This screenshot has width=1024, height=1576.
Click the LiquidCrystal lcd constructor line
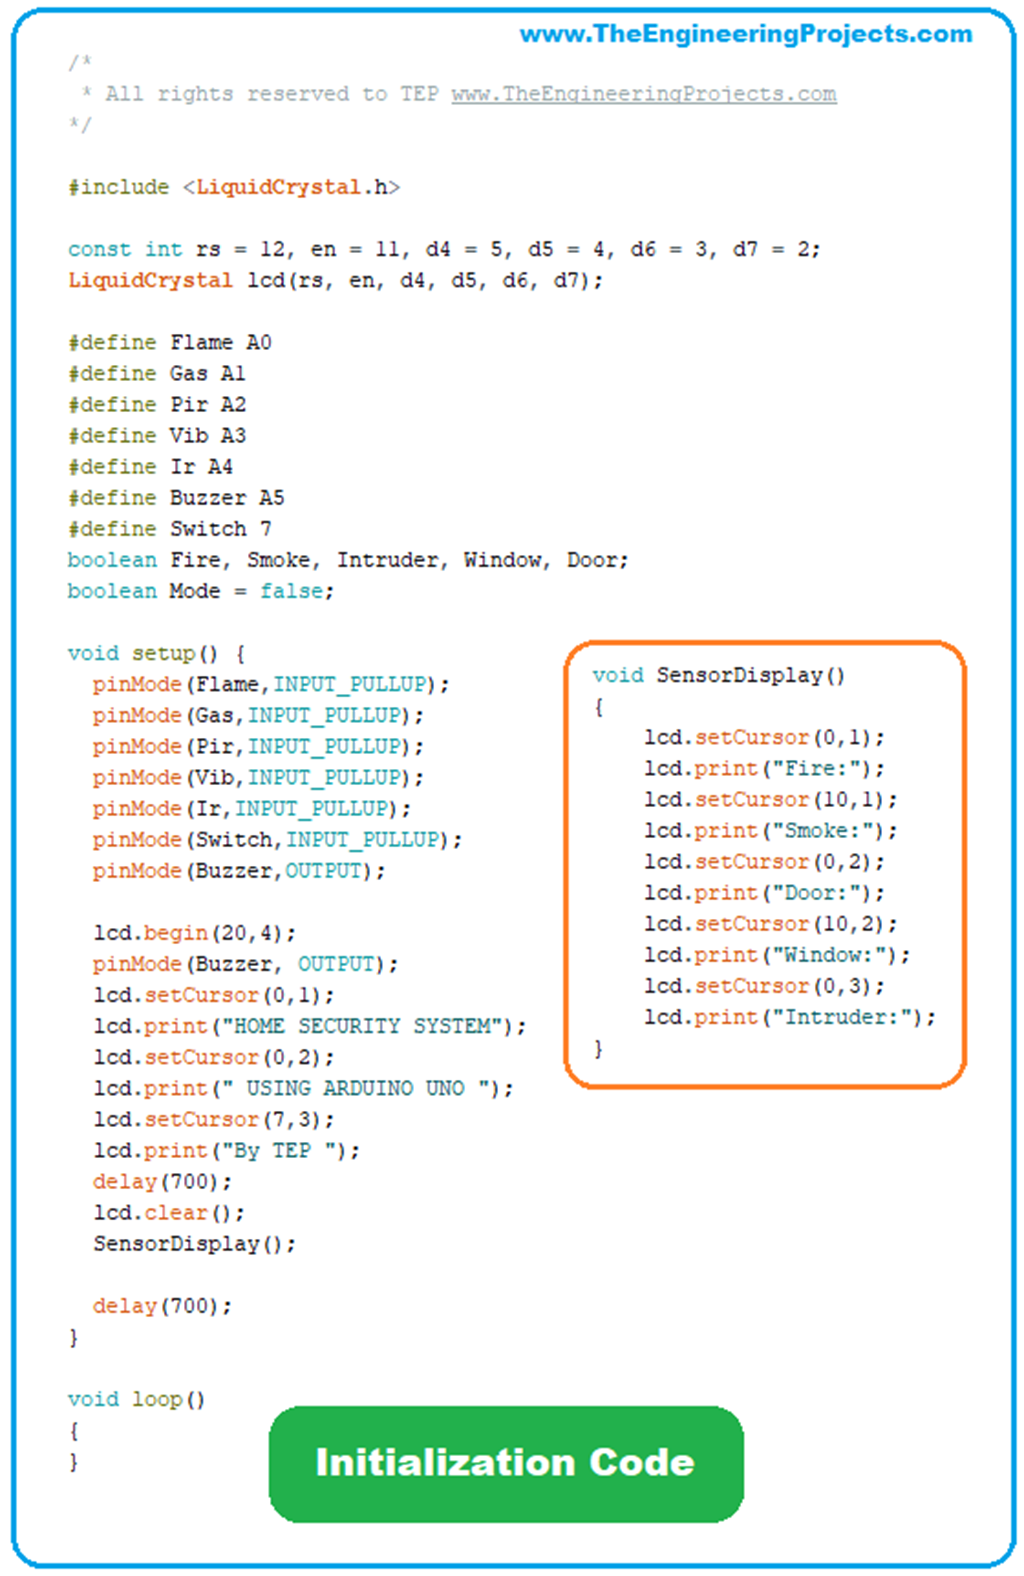335,280
